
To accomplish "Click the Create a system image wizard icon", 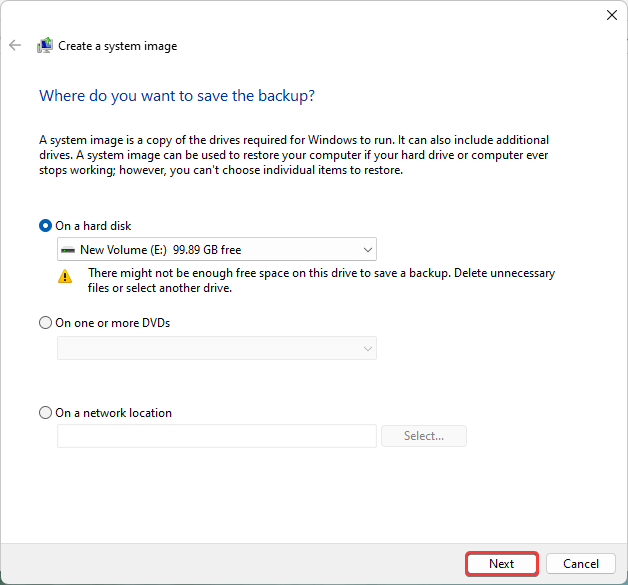I will (x=45, y=45).
